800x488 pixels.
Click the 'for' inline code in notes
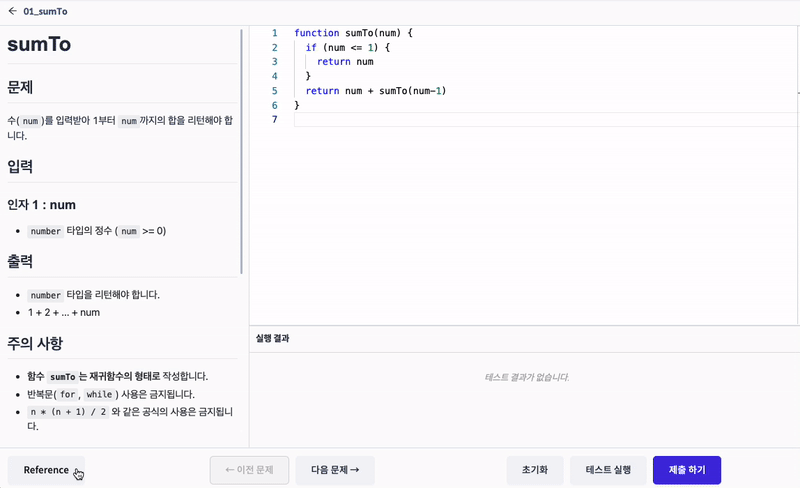click(x=67, y=395)
